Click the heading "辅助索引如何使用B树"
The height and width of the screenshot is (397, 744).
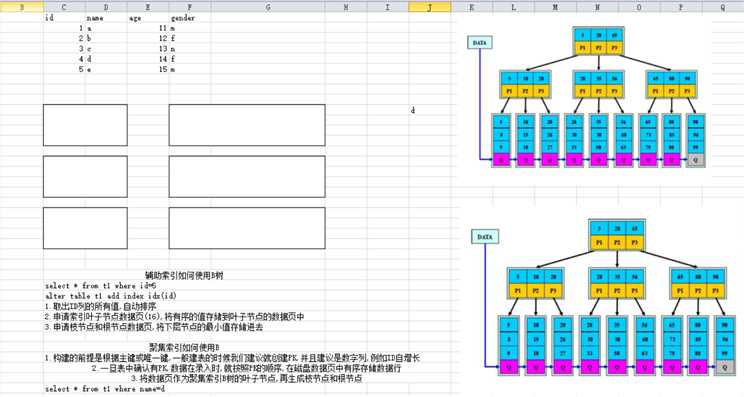(x=185, y=275)
